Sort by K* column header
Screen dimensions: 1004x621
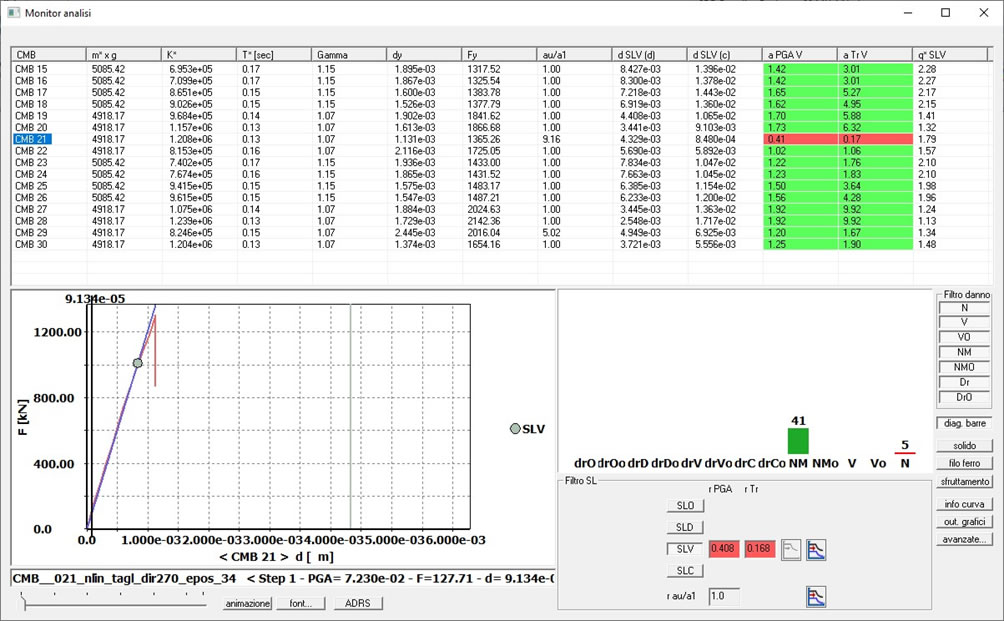click(199, 55)
